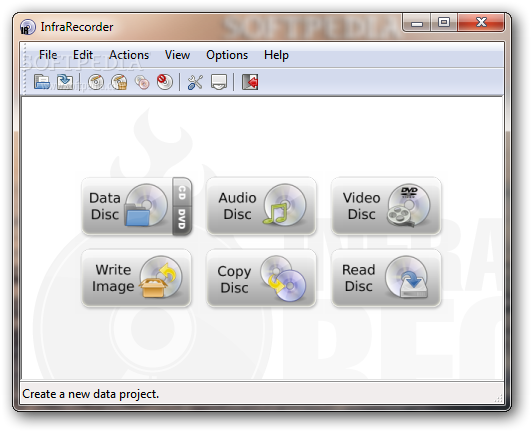Open the Options menu
This screenshot has width=532, height=432.
coord(227,55)
